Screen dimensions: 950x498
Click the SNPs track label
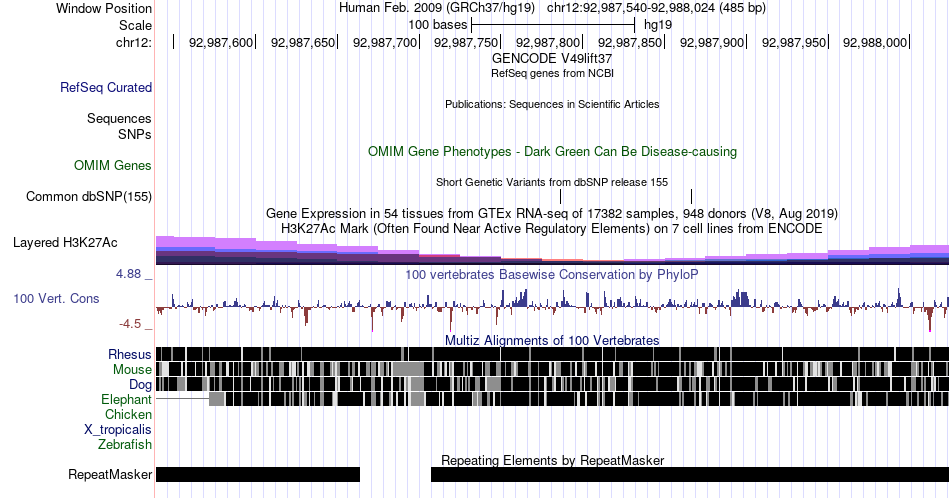coord(135,134)
